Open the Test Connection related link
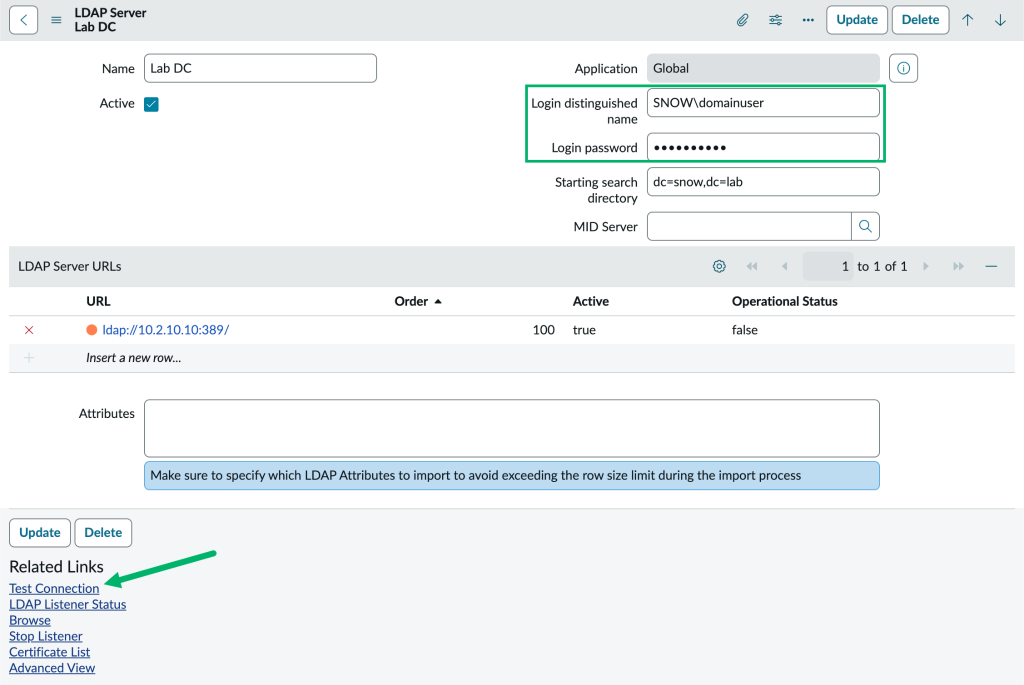The width and height of the screenshot is (1024, 685). click(x=54, y=588)
